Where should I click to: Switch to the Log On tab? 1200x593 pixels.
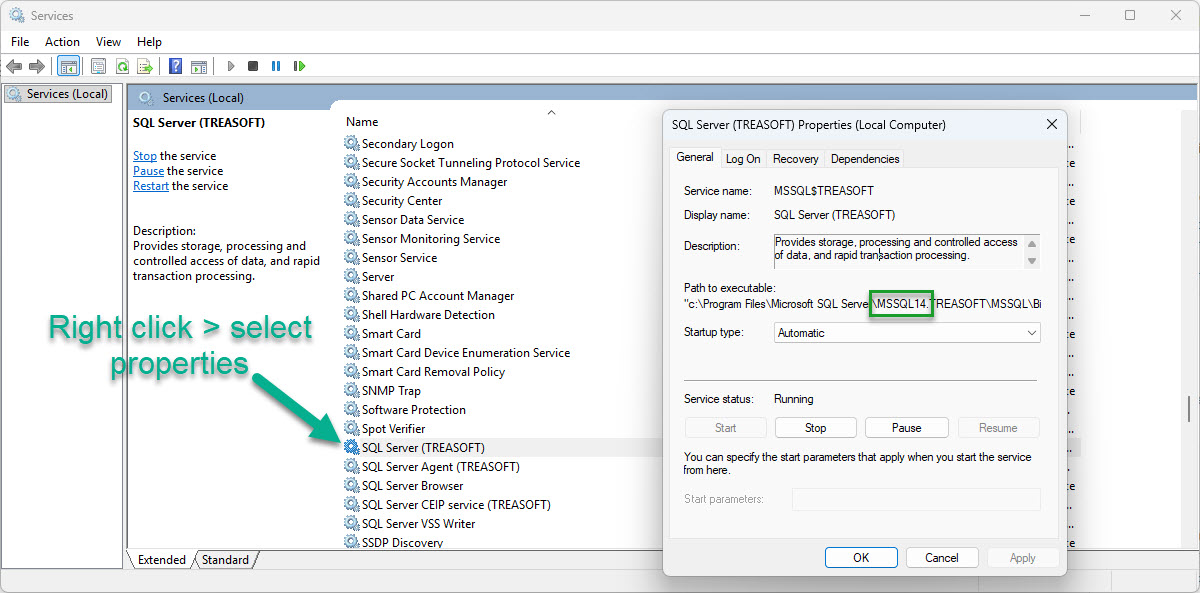click(x=743, y=159)
